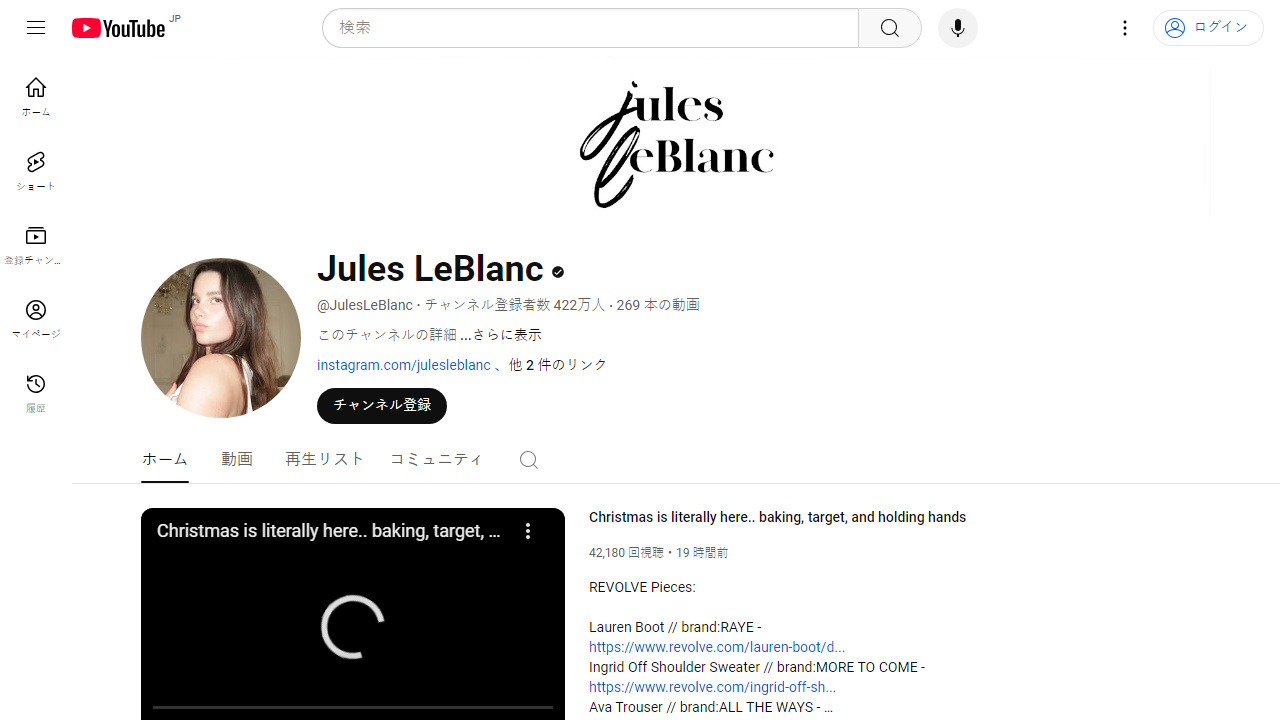Open the top settings three-dot menu

[1125, 28]
